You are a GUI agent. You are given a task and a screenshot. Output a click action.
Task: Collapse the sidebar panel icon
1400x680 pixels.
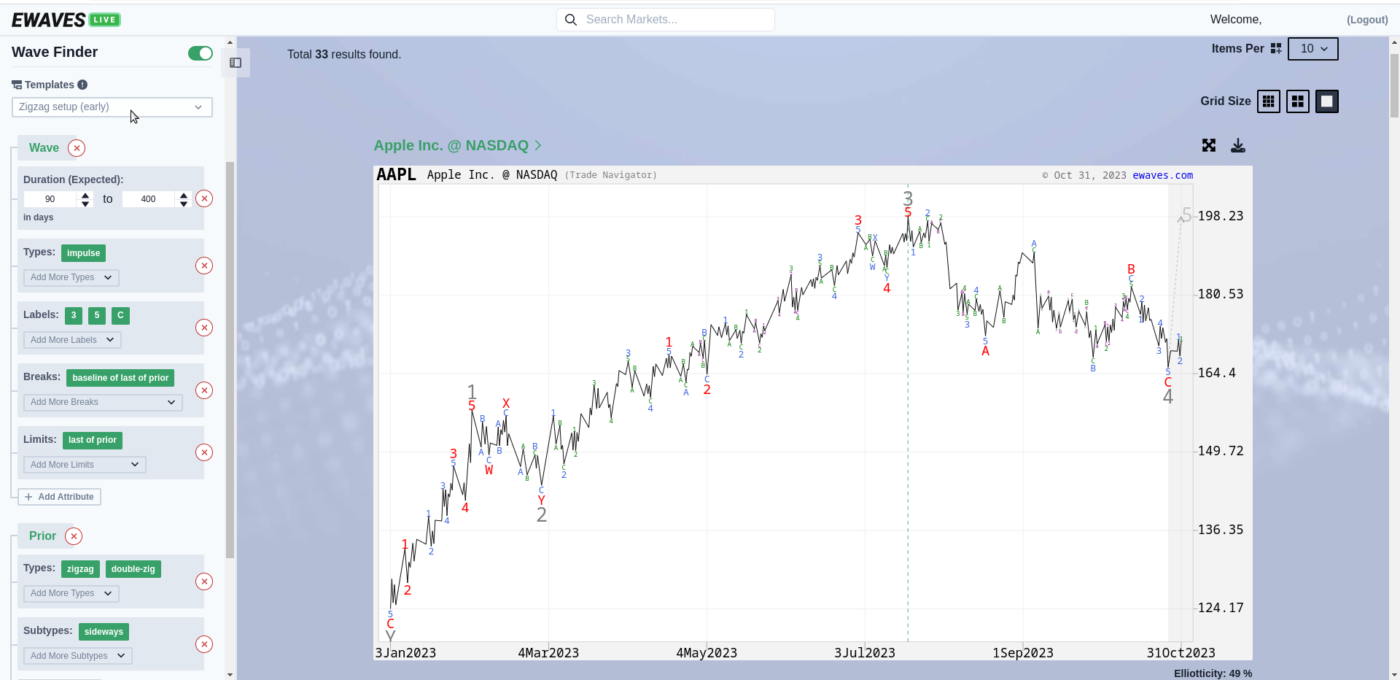(x=235, y=62)
